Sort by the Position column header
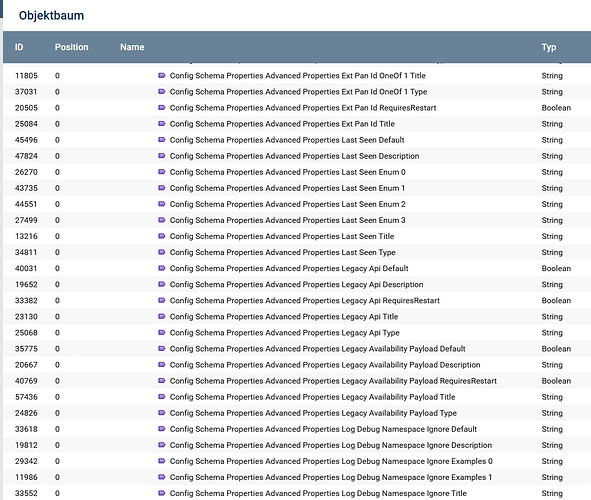591x500 pixels. 71,47
